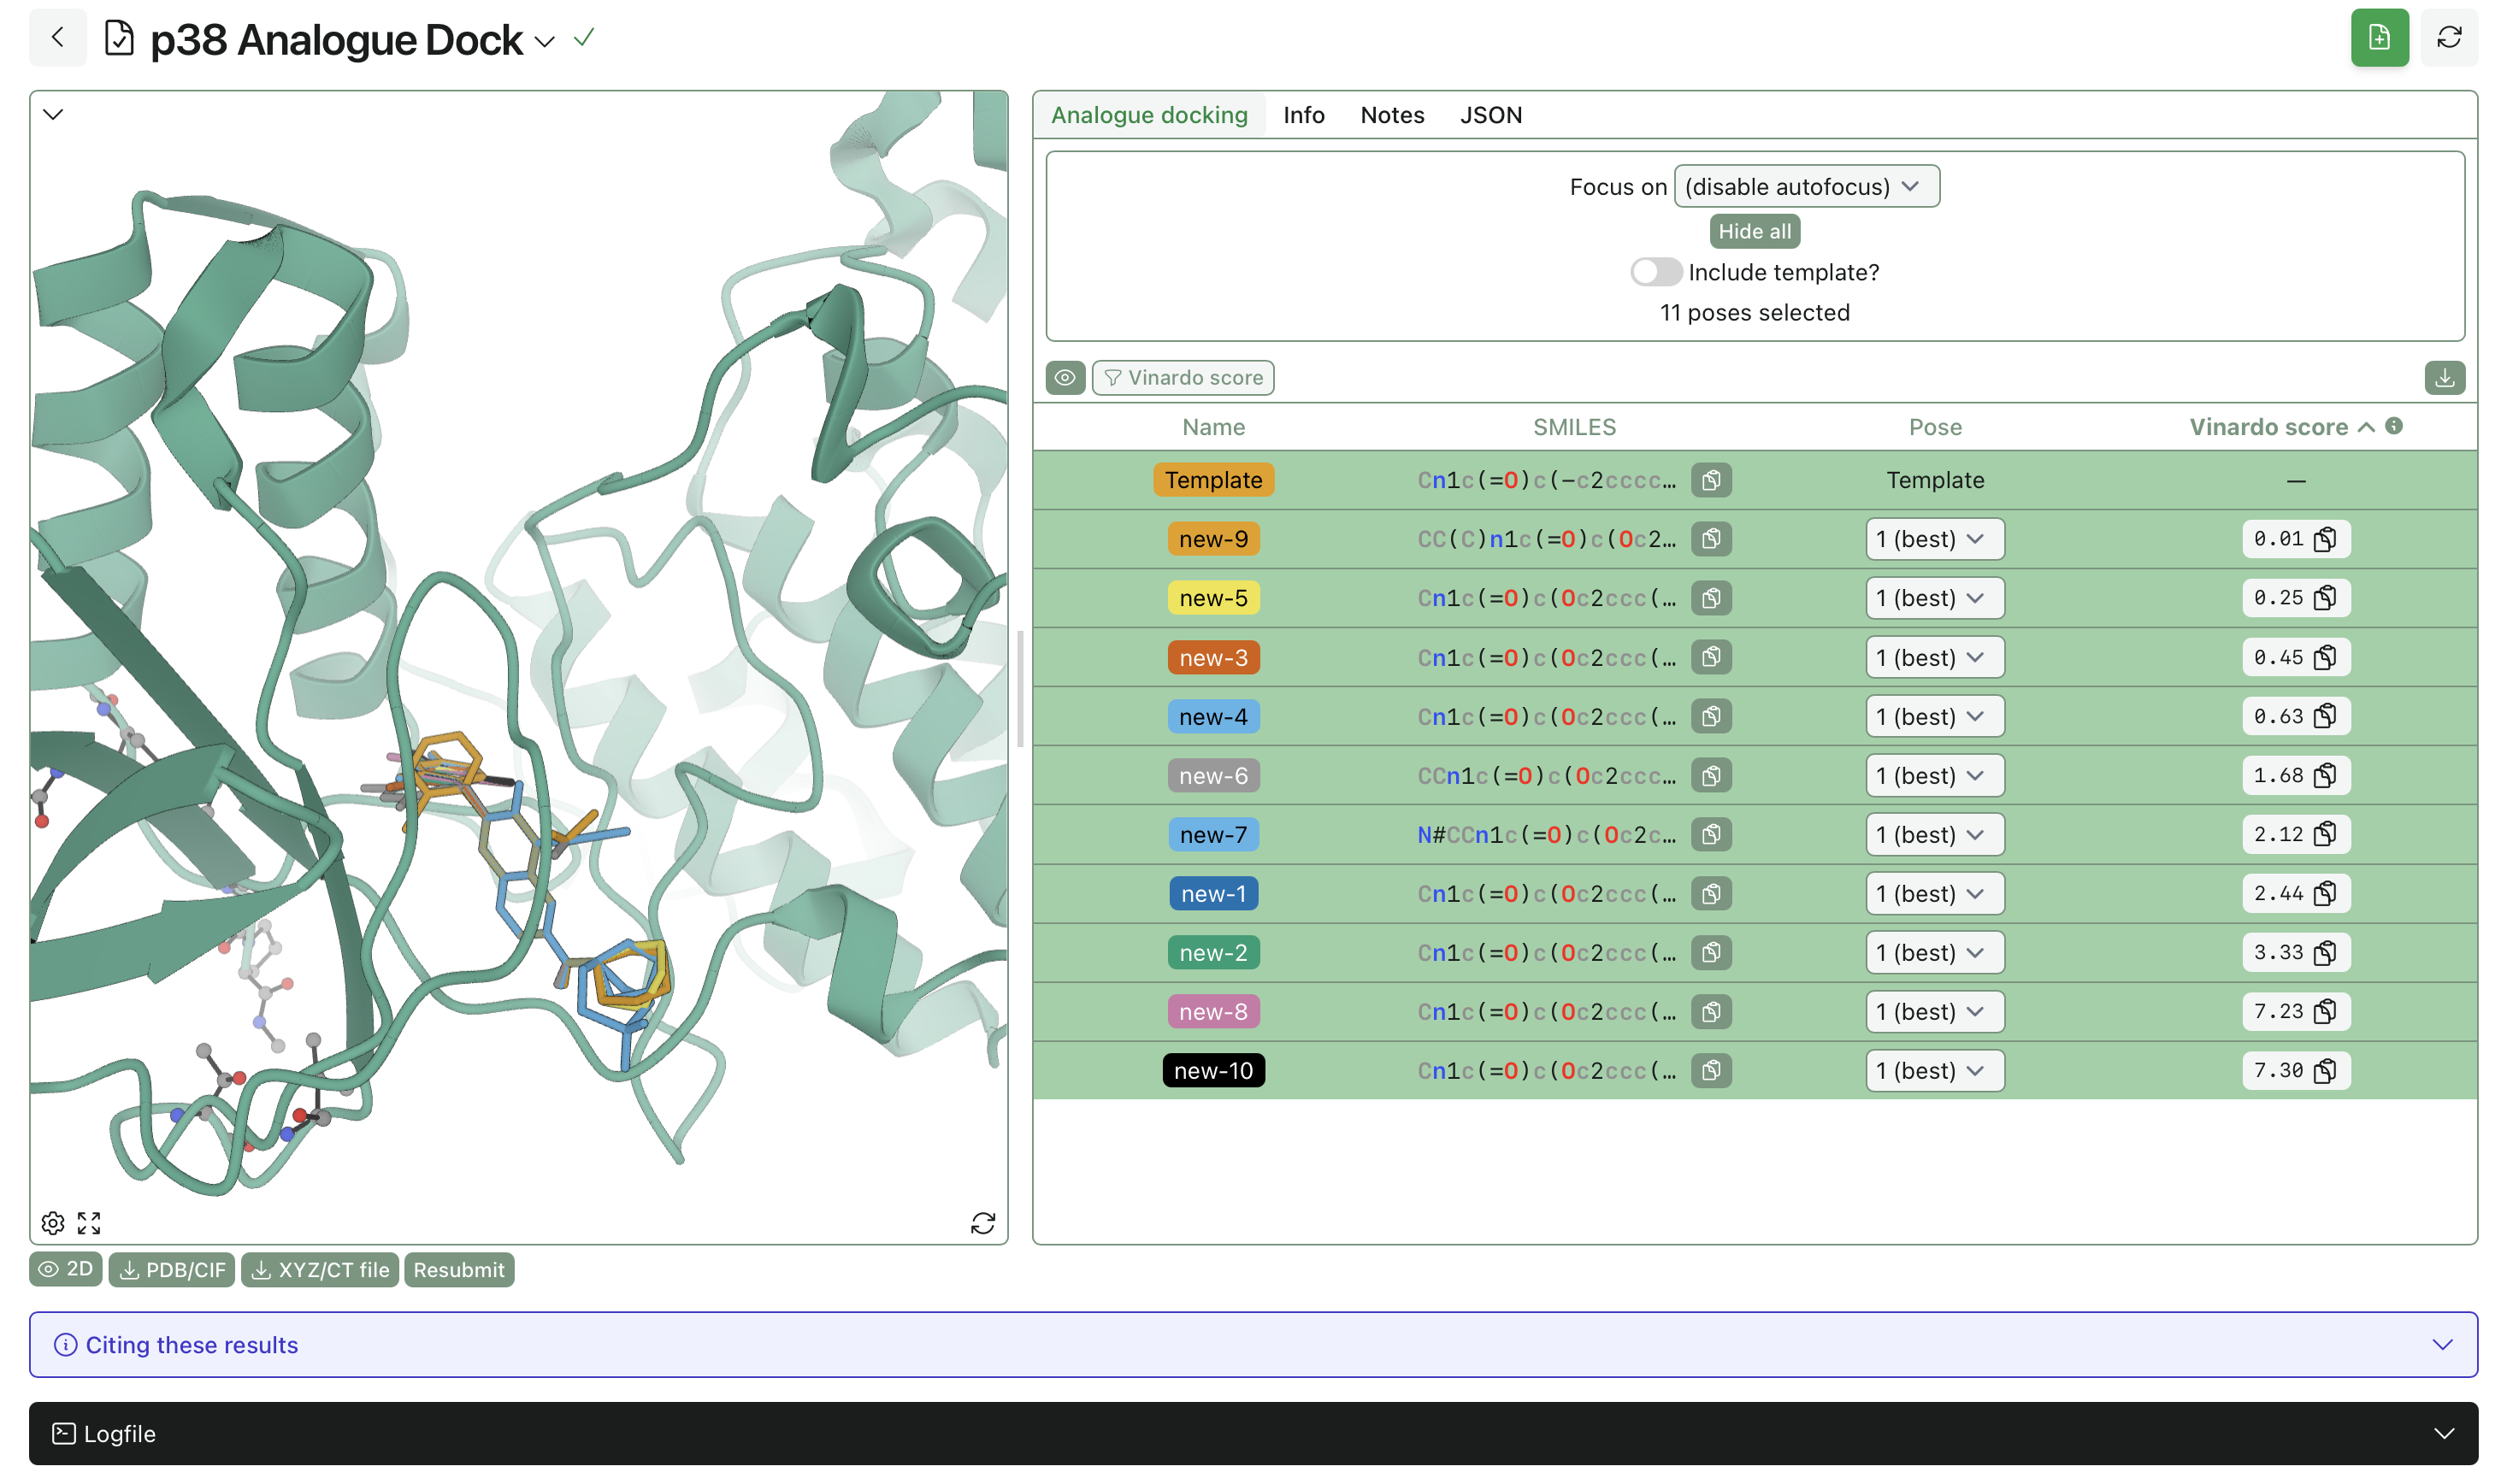Open pose dropdown for new-9
The image size is (2507, 1484).
(x=1934, y=539)
